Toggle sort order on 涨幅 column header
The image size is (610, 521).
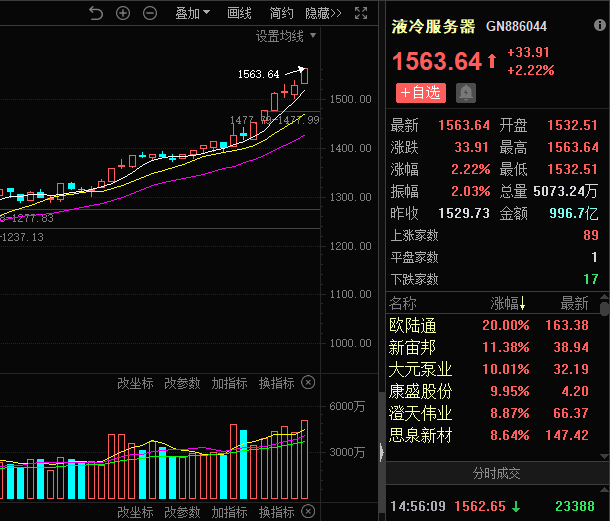[x=509, y=303]
